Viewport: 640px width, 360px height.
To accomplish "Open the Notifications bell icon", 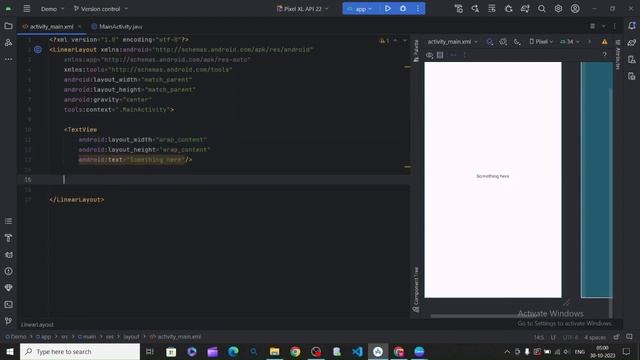I will [x=632, y=26].
